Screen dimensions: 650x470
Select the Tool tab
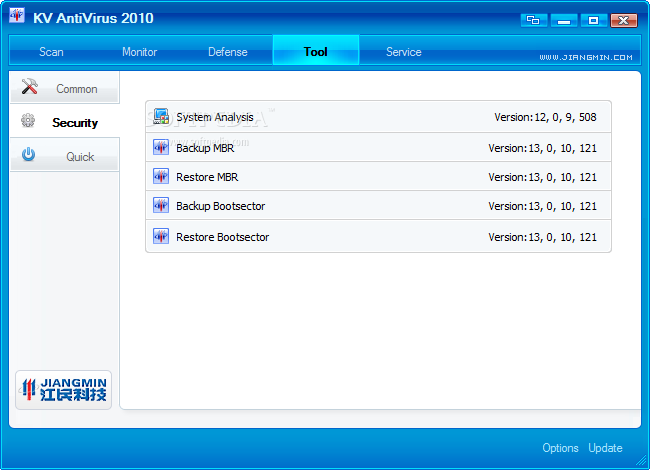coord(316,50)
